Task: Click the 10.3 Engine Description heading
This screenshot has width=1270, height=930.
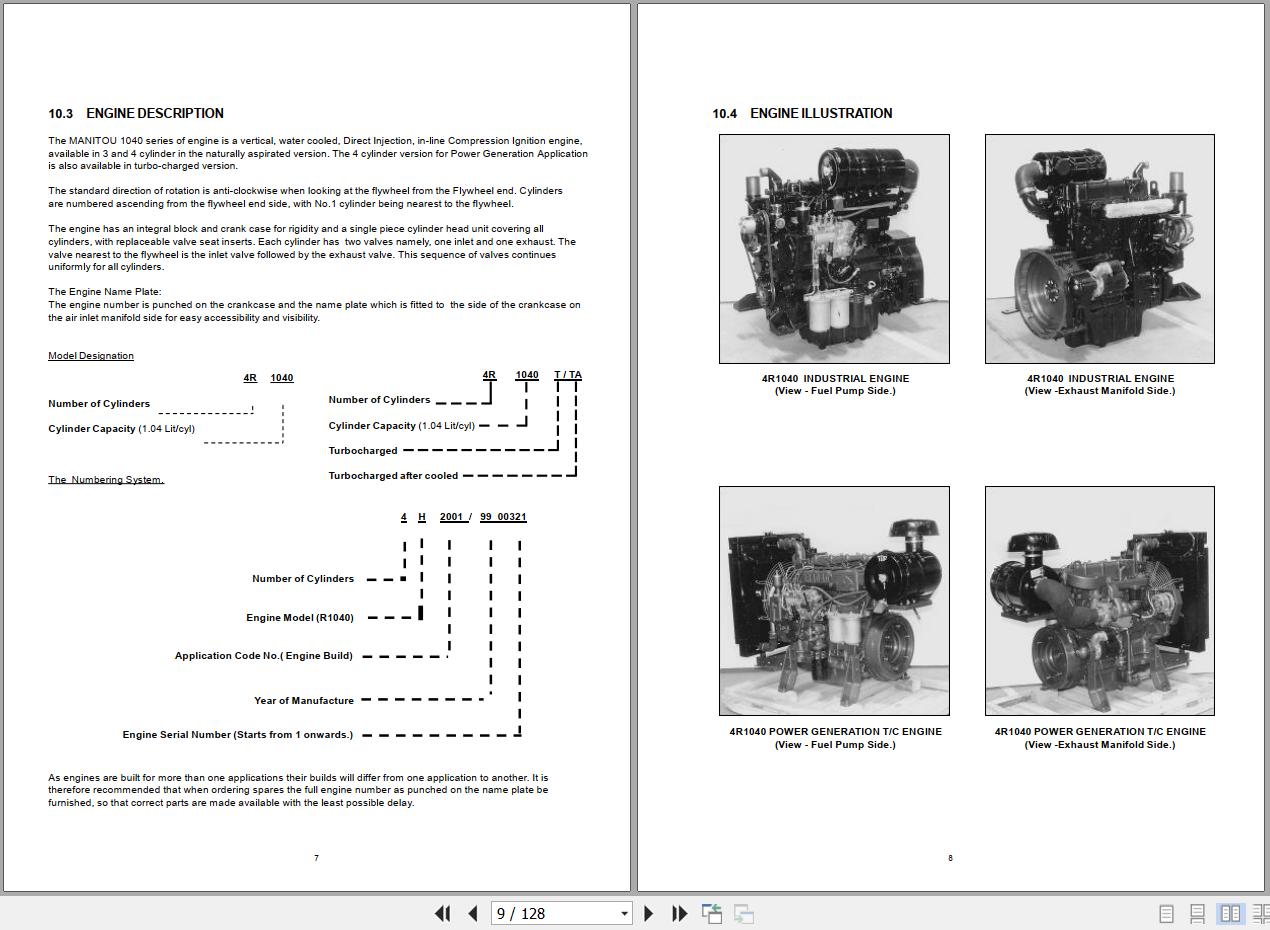Action: point(136,113)
